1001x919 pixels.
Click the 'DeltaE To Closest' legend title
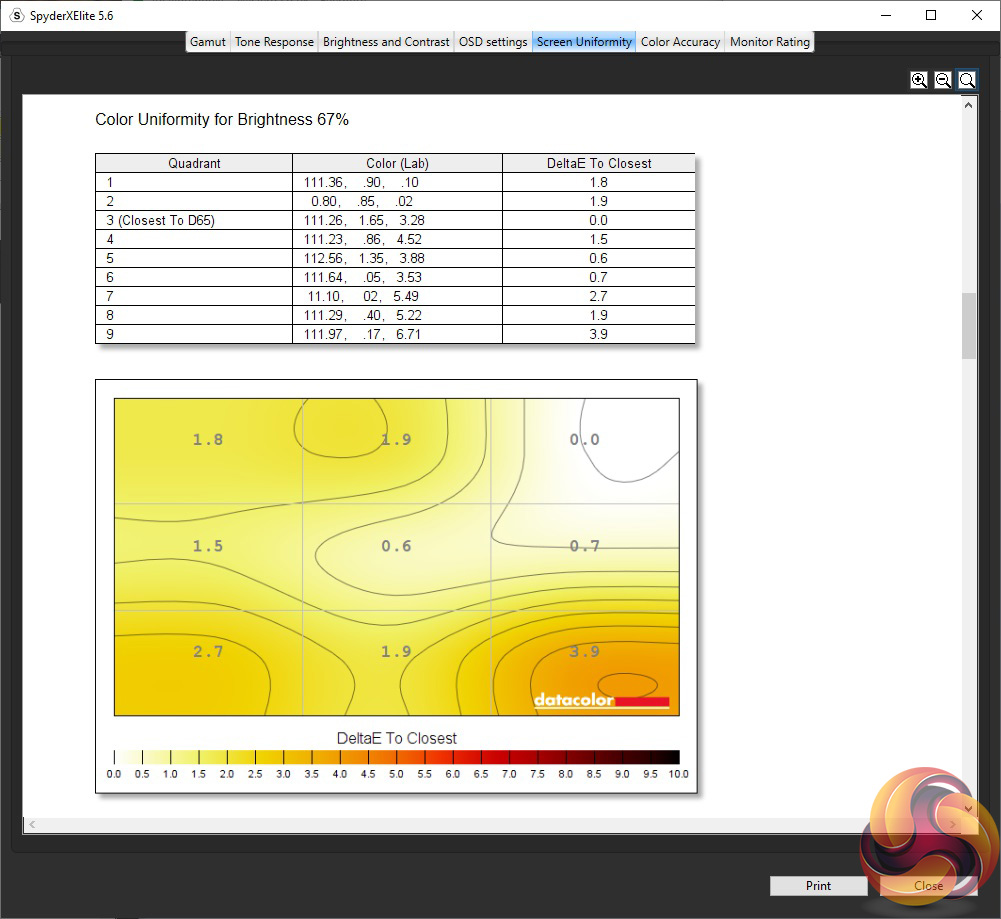(396, 738)
